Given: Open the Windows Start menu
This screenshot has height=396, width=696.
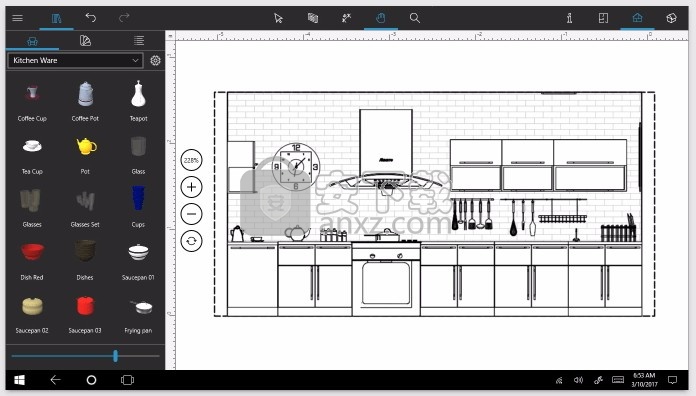Looking at the screenshot, I should click(19, 380).
